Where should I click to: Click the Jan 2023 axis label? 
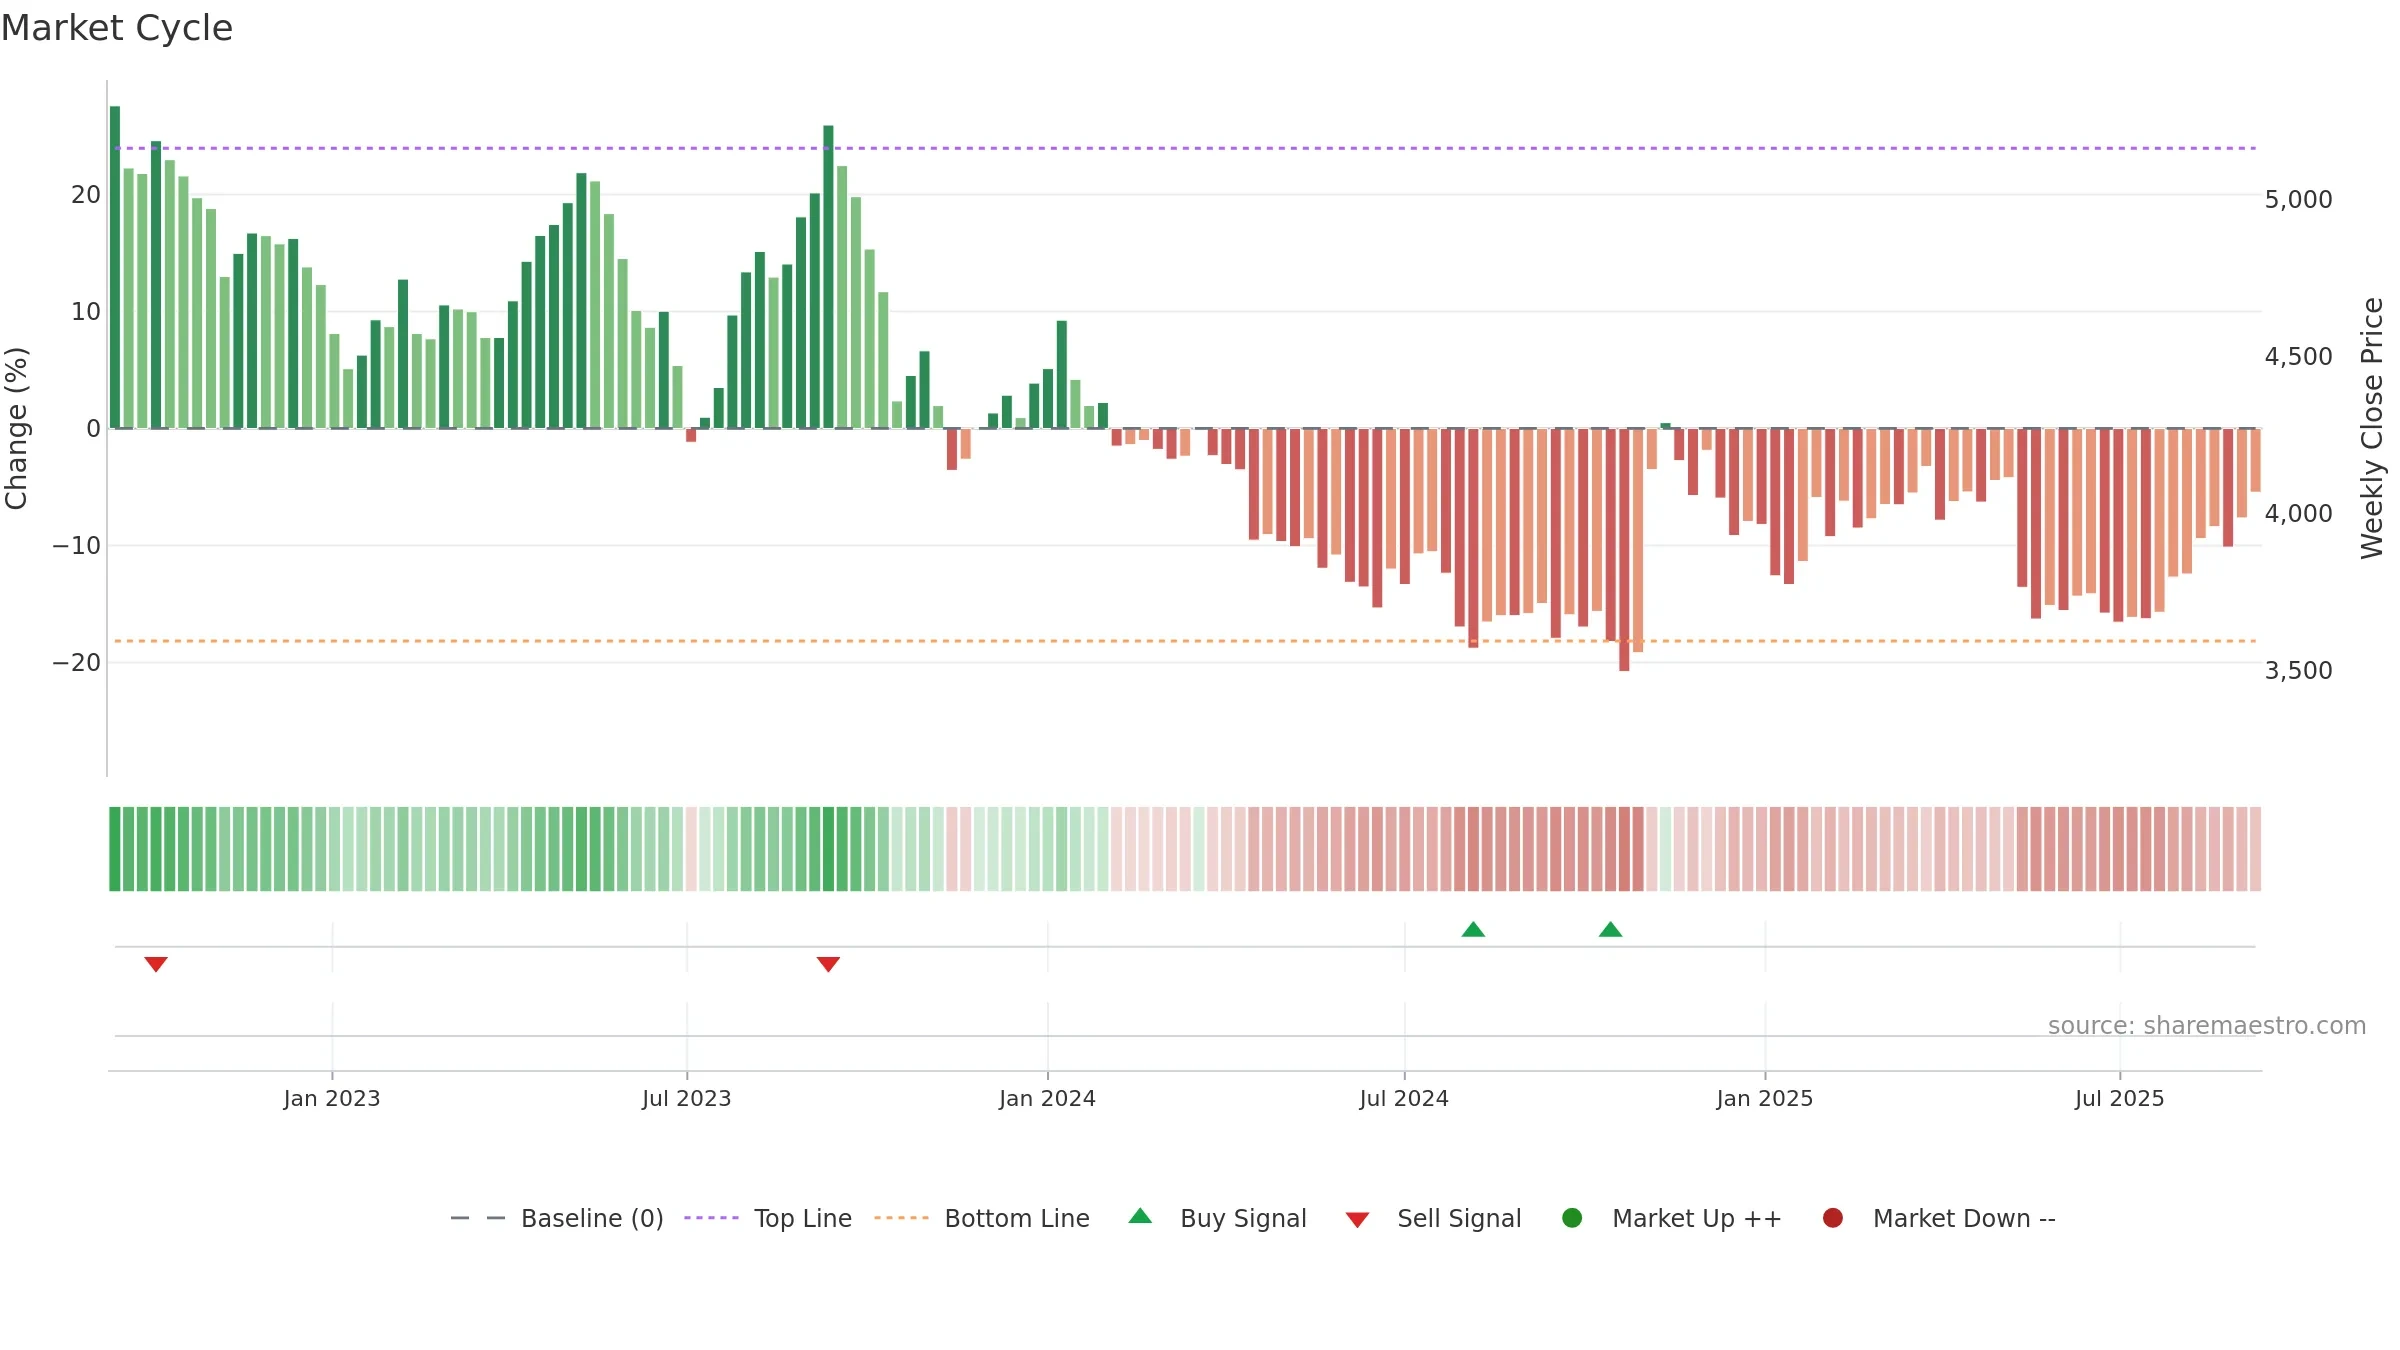(x=332, y=1098)
